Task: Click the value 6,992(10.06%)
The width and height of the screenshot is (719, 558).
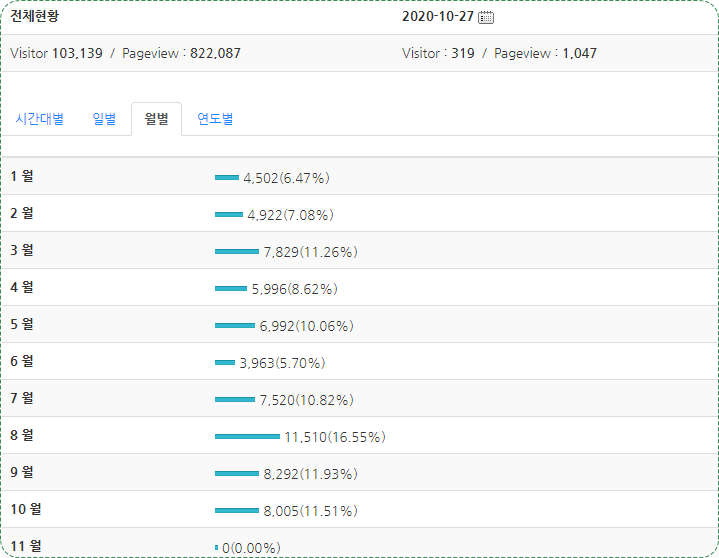Action: pyautogui.click(x=306, y=326)
